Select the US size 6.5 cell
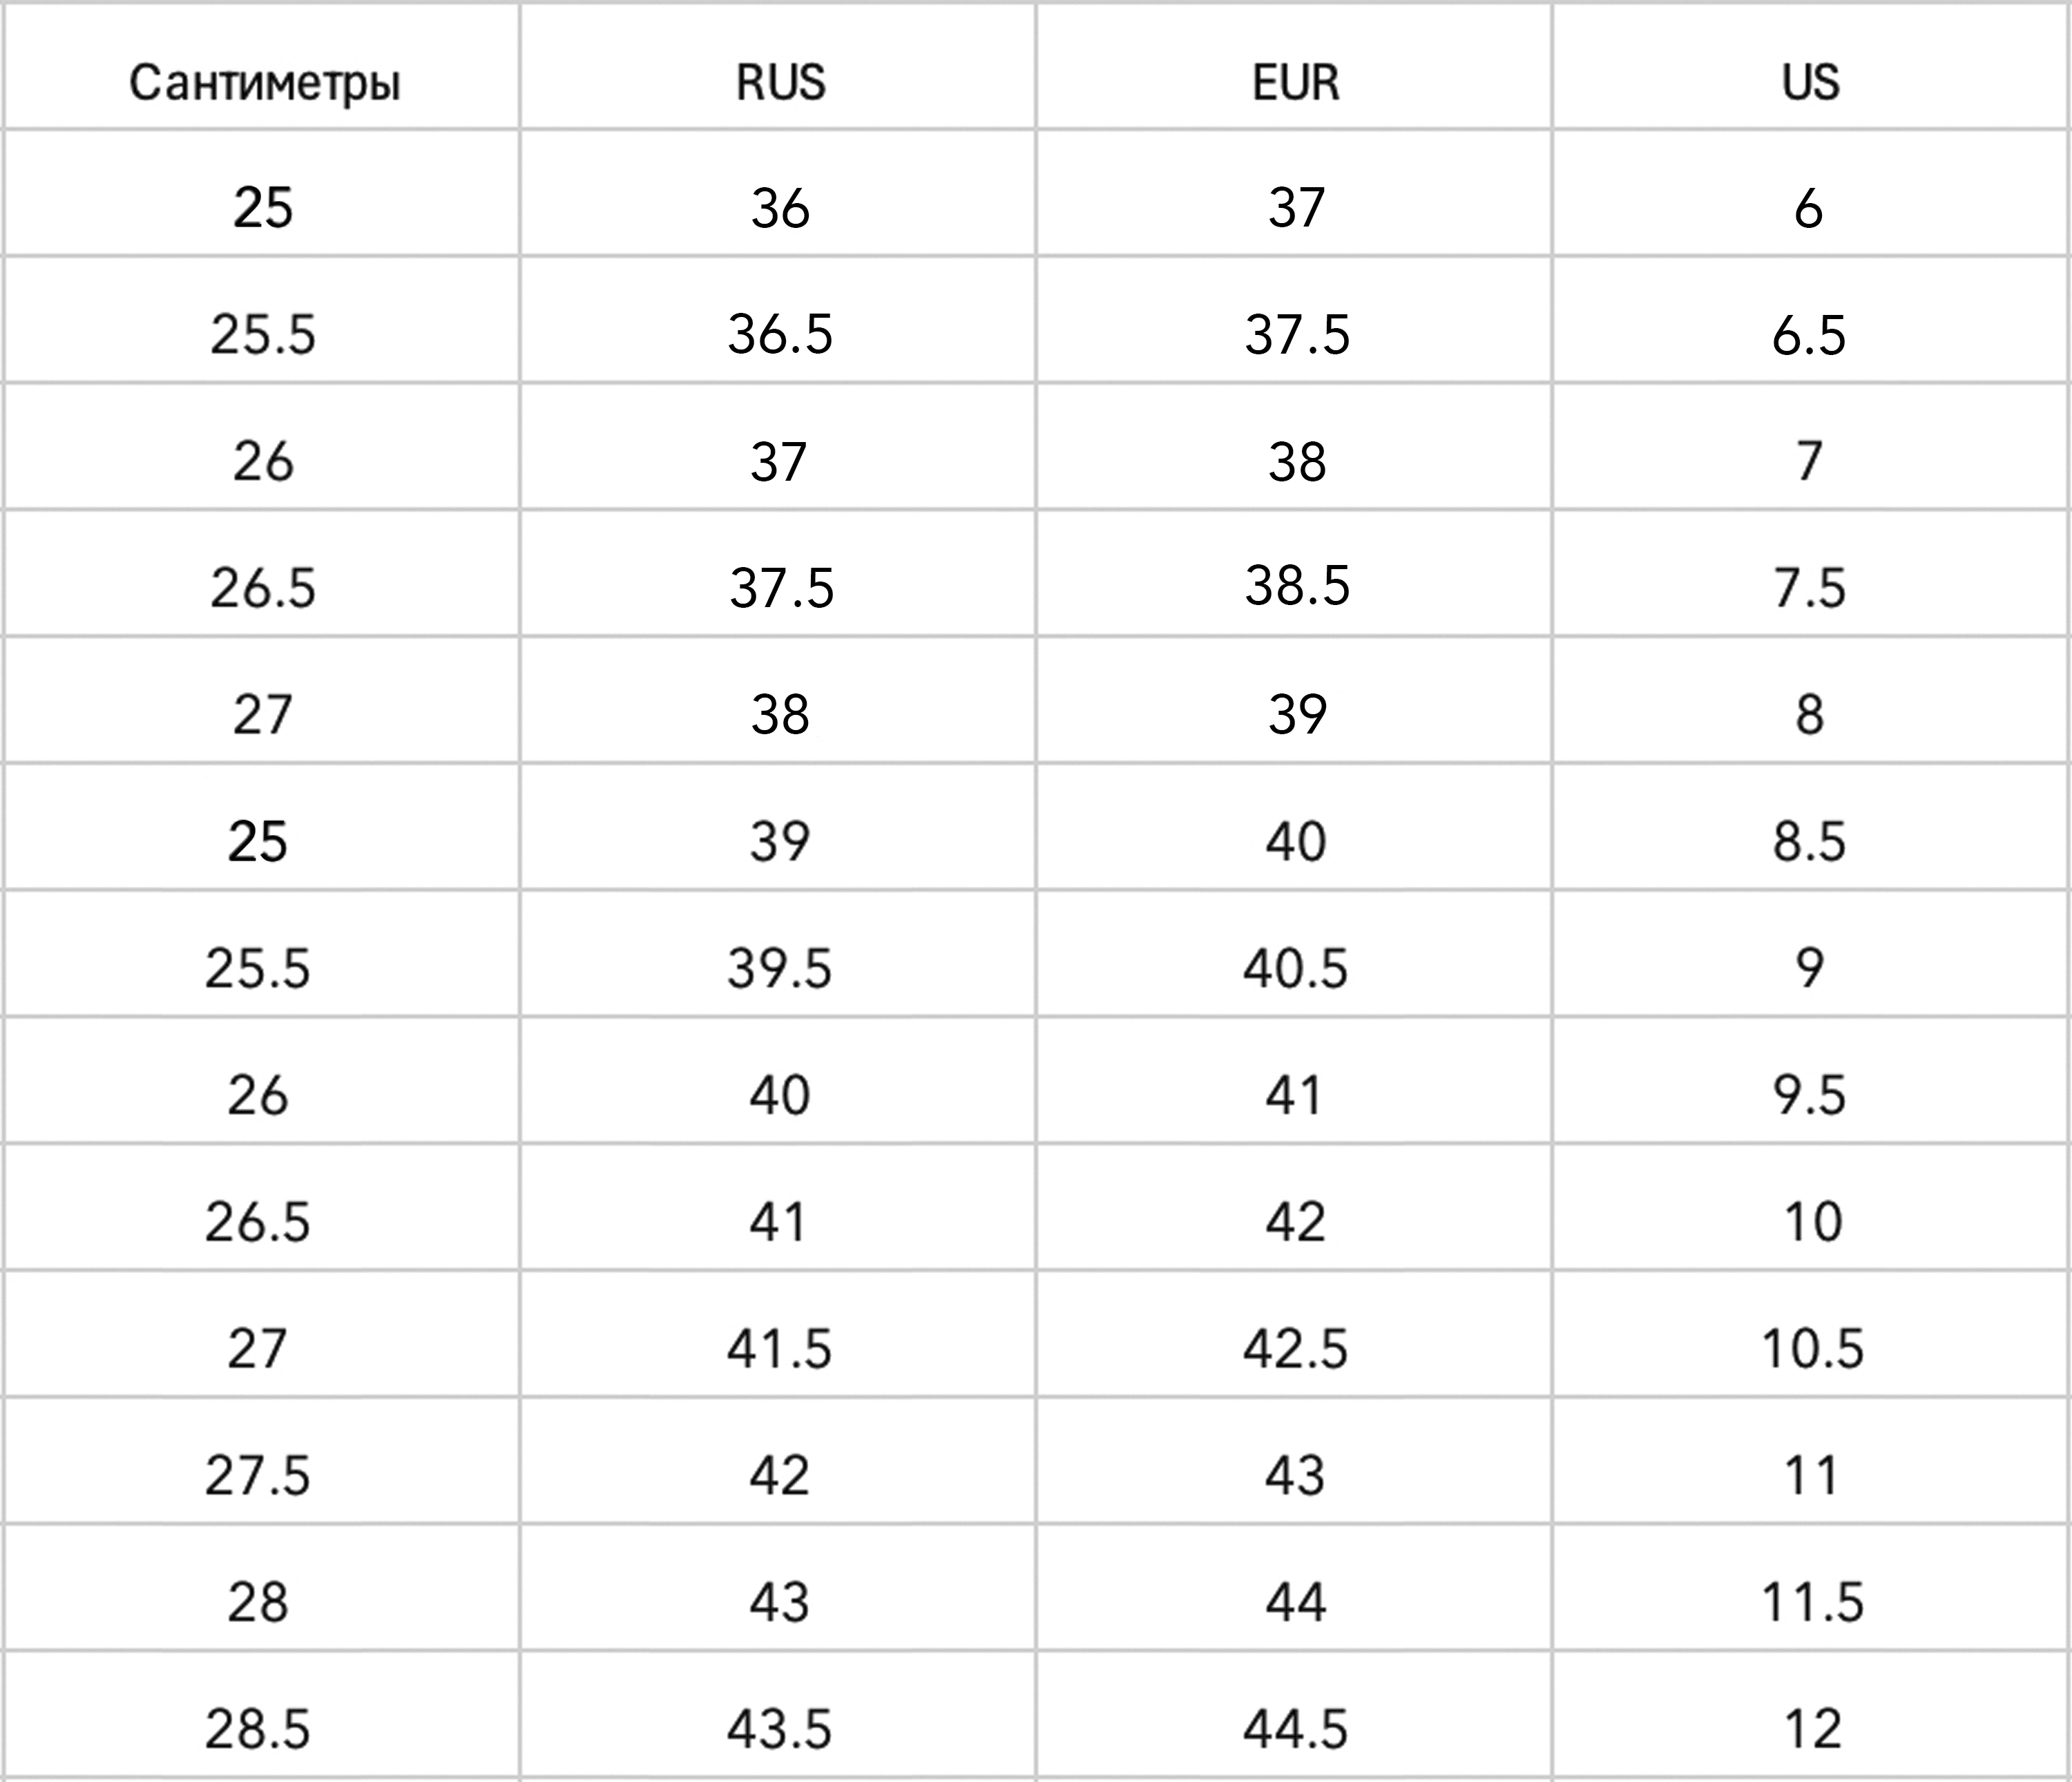The height and width of the screenshot is (1782, 2072). [x=1809, y=334]
